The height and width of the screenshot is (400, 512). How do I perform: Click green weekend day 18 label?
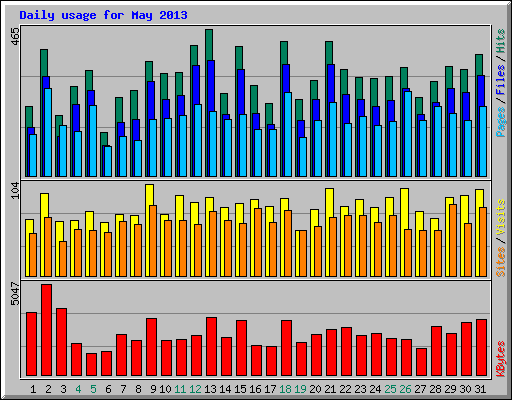pyautogui.click(x=285, y=389)
